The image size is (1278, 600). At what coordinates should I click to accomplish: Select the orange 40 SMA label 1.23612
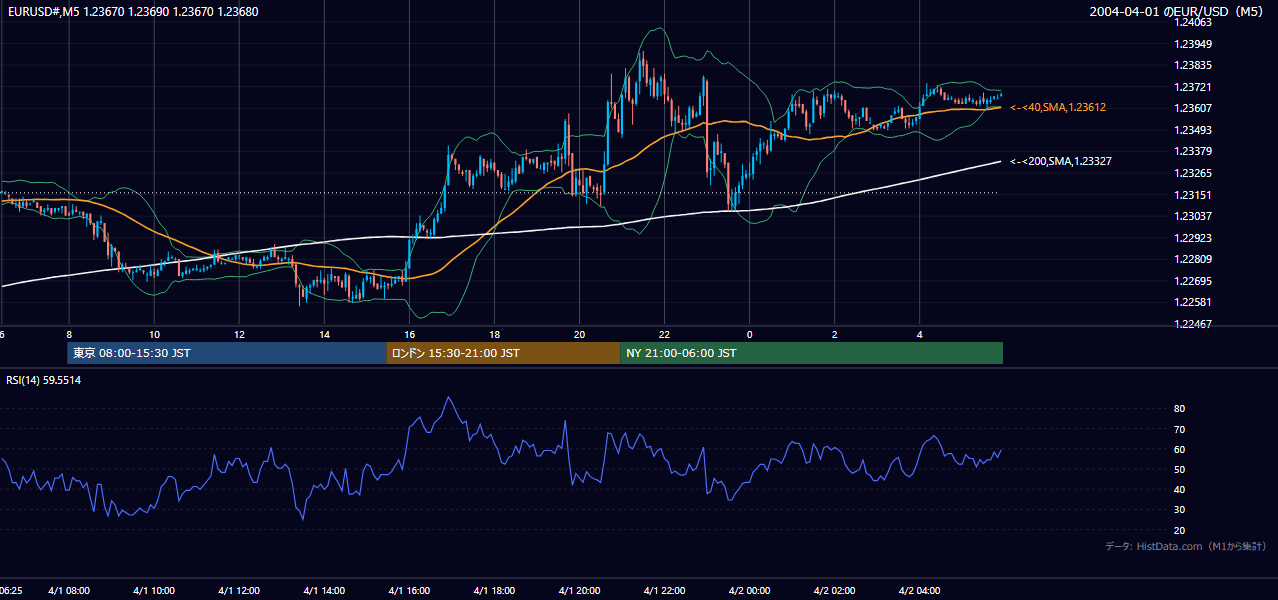1058,107
